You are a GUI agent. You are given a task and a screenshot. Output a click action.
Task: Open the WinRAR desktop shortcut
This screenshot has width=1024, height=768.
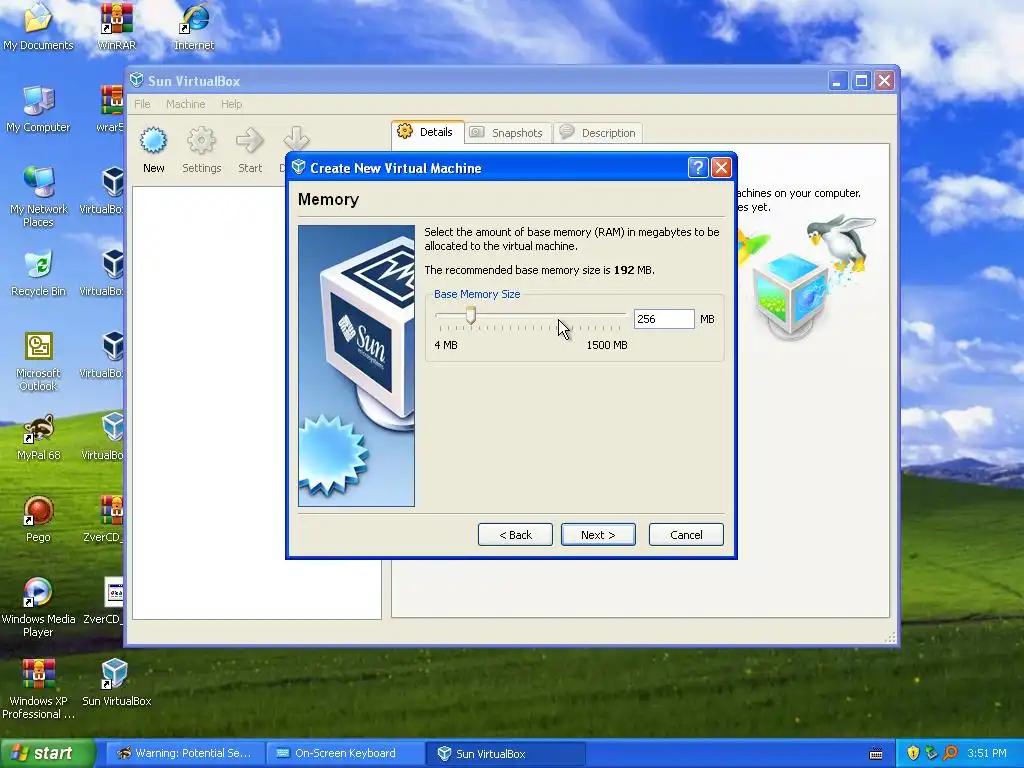coord(116,26)
